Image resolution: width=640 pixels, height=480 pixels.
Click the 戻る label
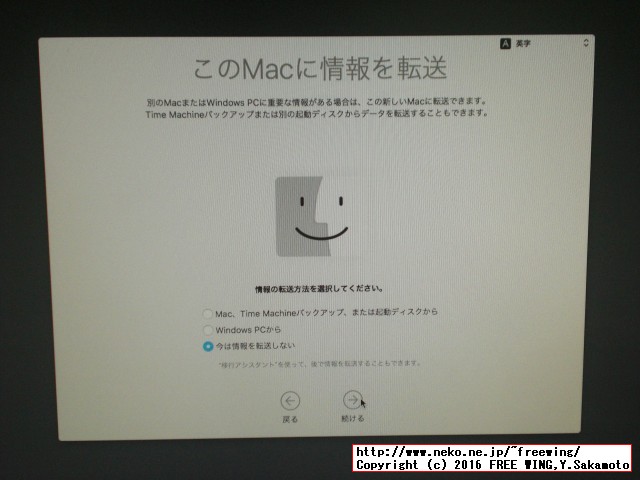click(x=290, y=419)
